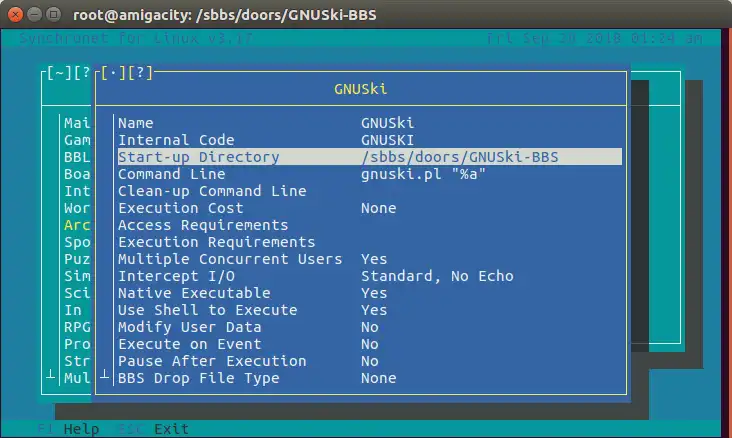This screenshot has width=732, height=438.
Task: Click the [~] control of the background menu
Action: [59, 73]
